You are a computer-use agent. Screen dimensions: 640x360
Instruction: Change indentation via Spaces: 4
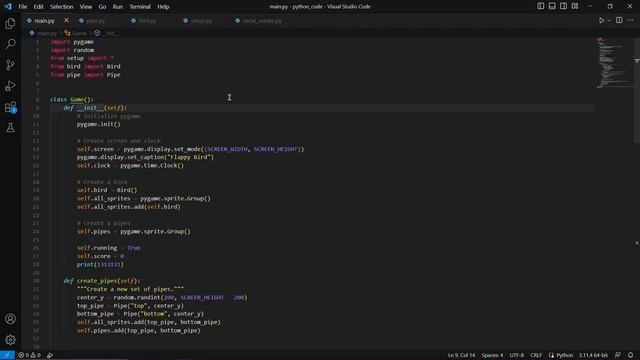tap(492, 355)
